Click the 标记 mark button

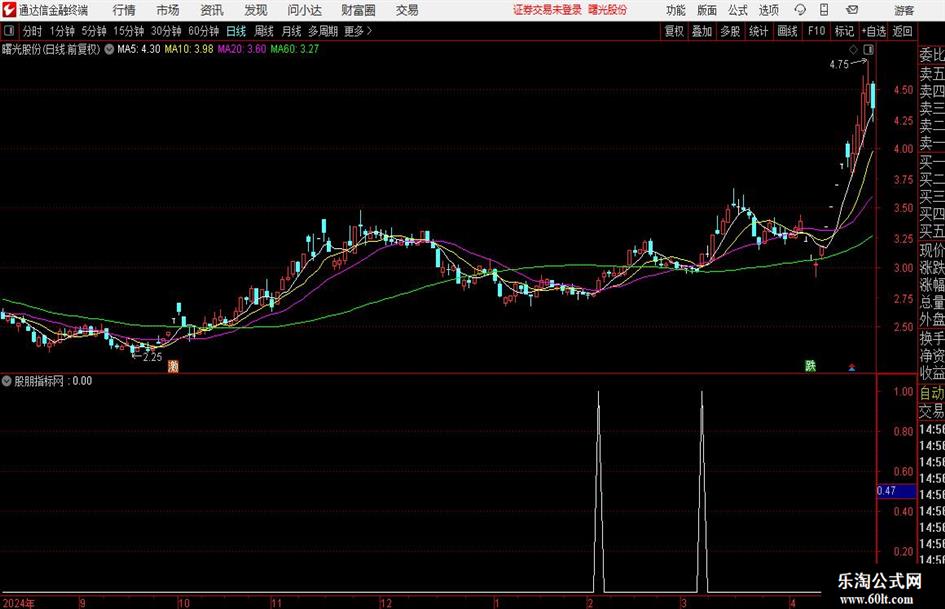pyautogui.click(x=844, y=31)
